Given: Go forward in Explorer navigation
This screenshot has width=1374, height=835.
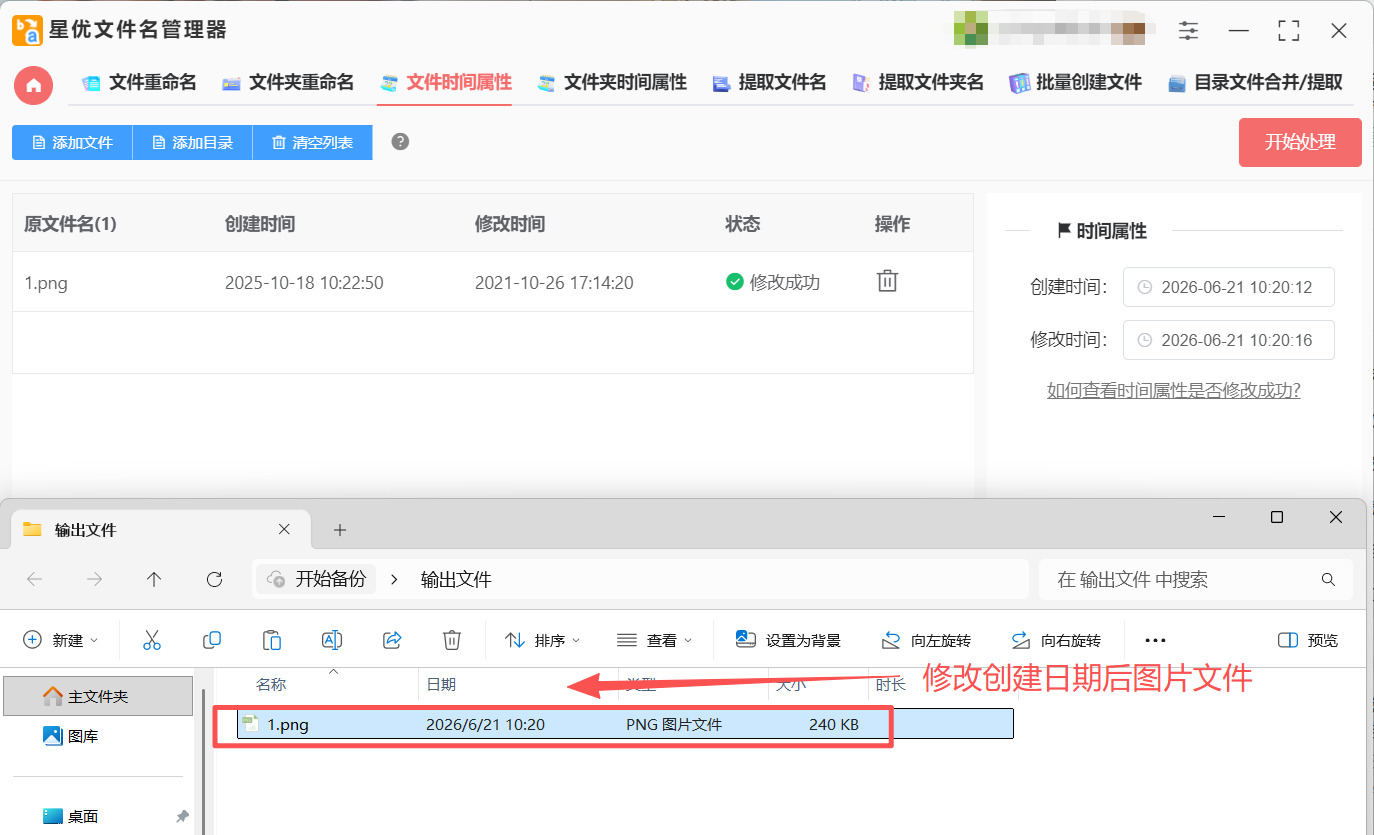Looking at the screenshot, I should (x=94, y=579).
